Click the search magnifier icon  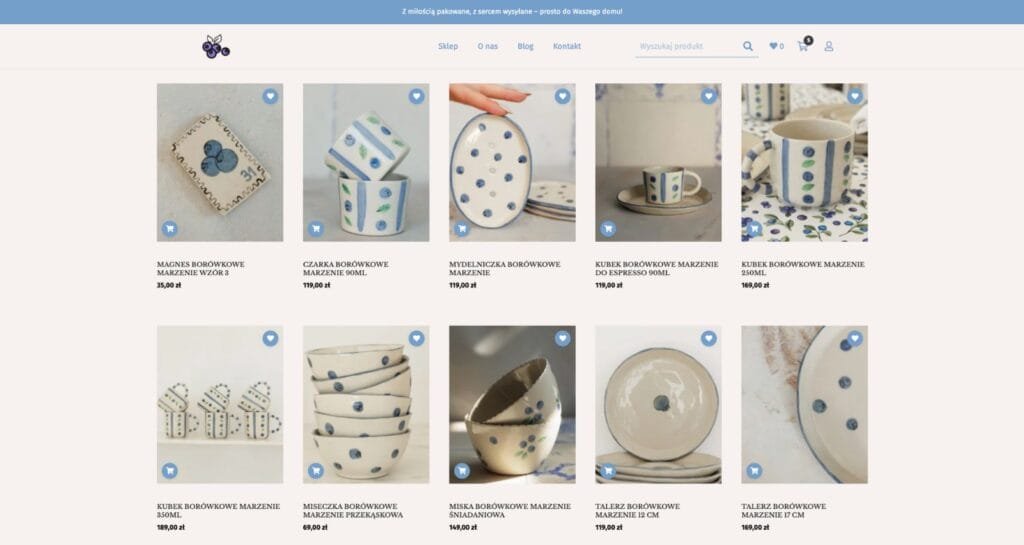(x=748, y=46)
